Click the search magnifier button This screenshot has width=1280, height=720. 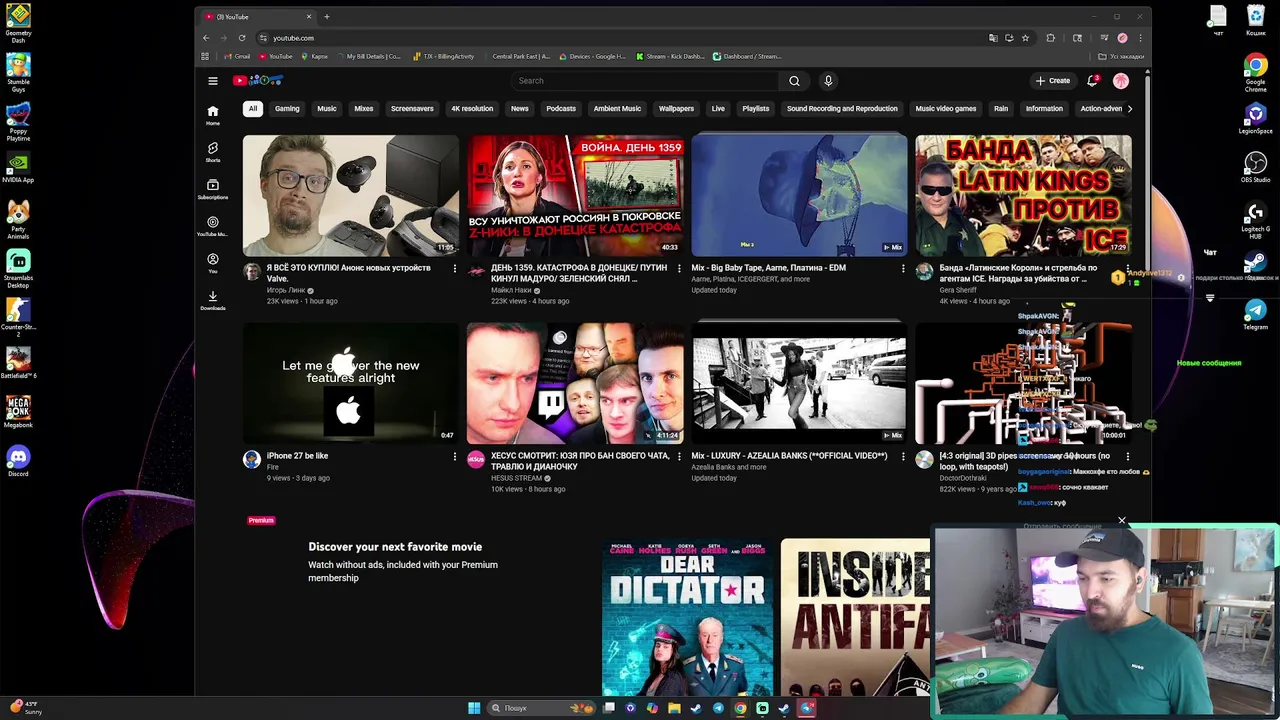794,81
